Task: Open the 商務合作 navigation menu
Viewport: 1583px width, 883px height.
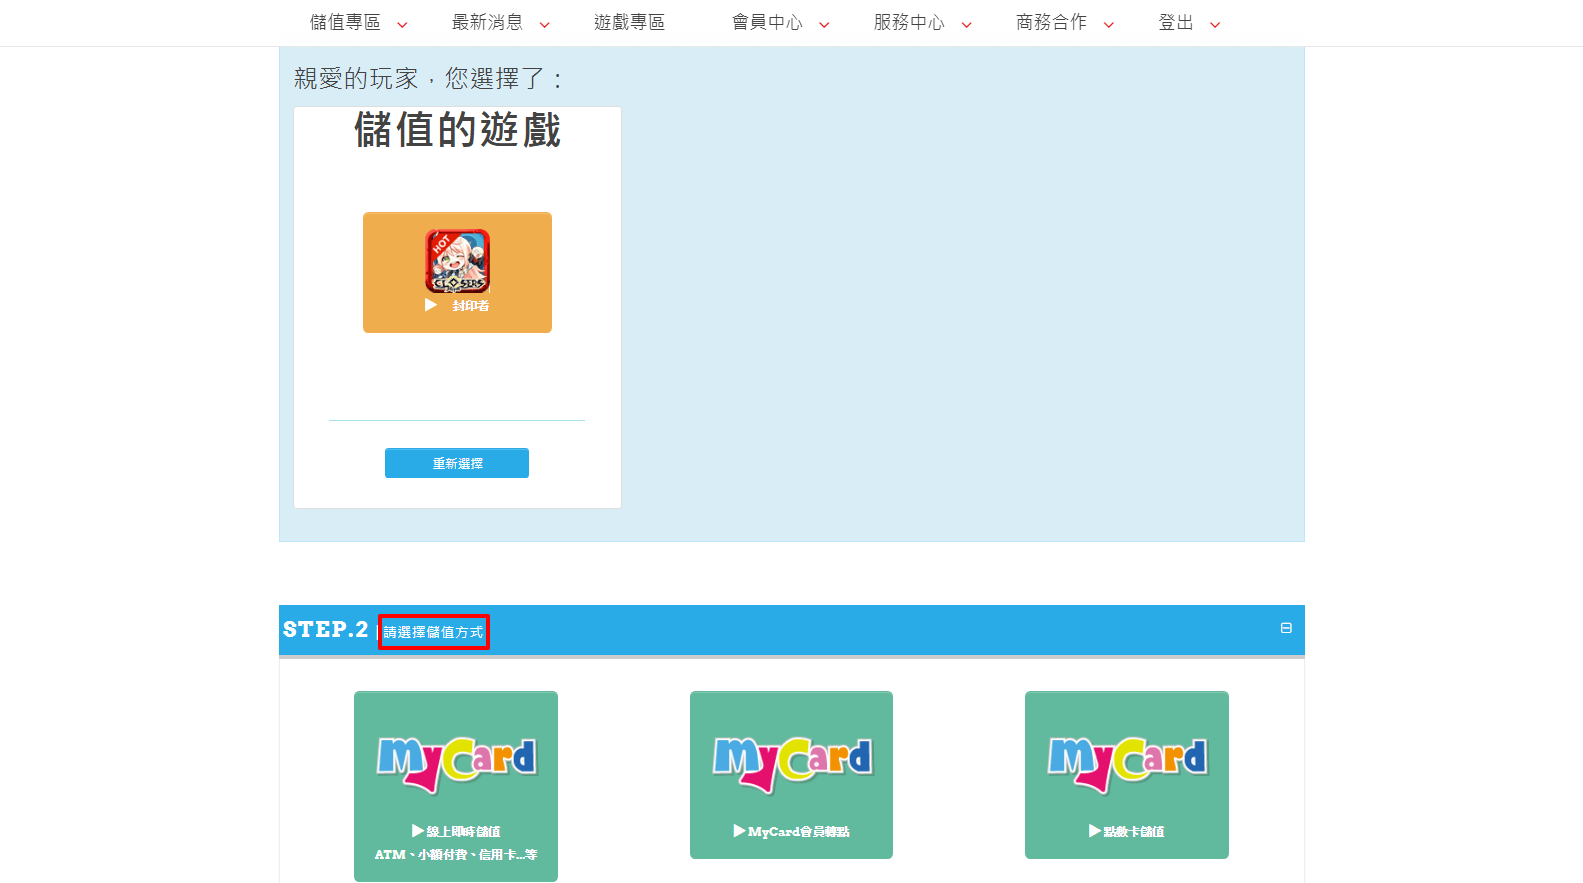Action: [1051, 23]
